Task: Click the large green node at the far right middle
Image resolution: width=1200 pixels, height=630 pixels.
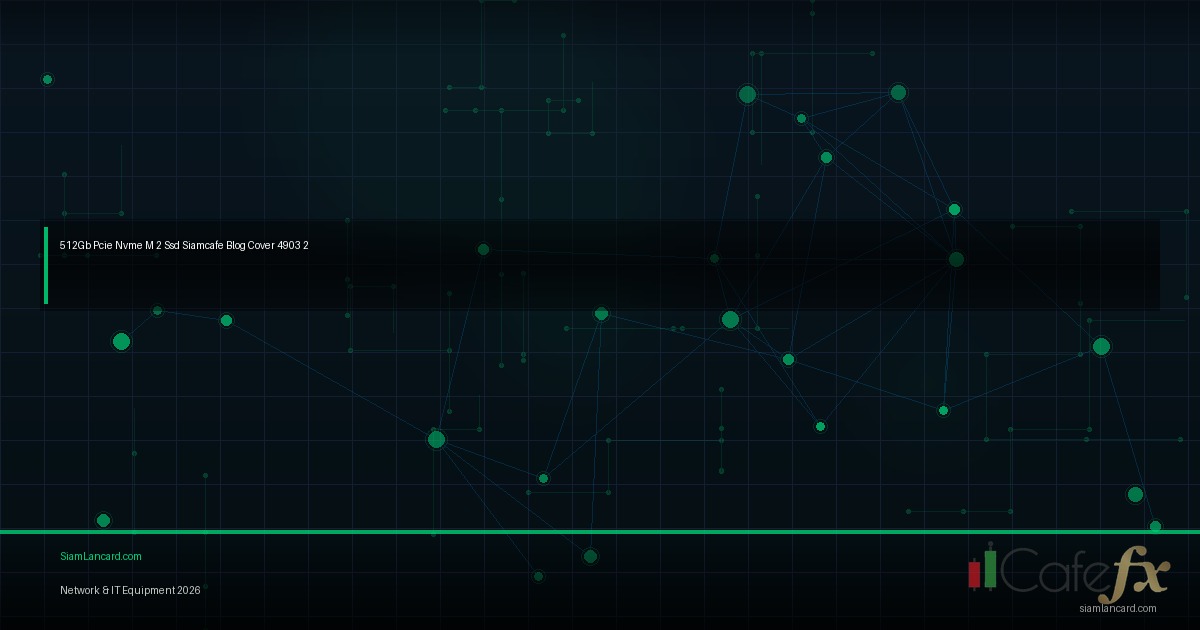Action: click(x=1101, y=346)
